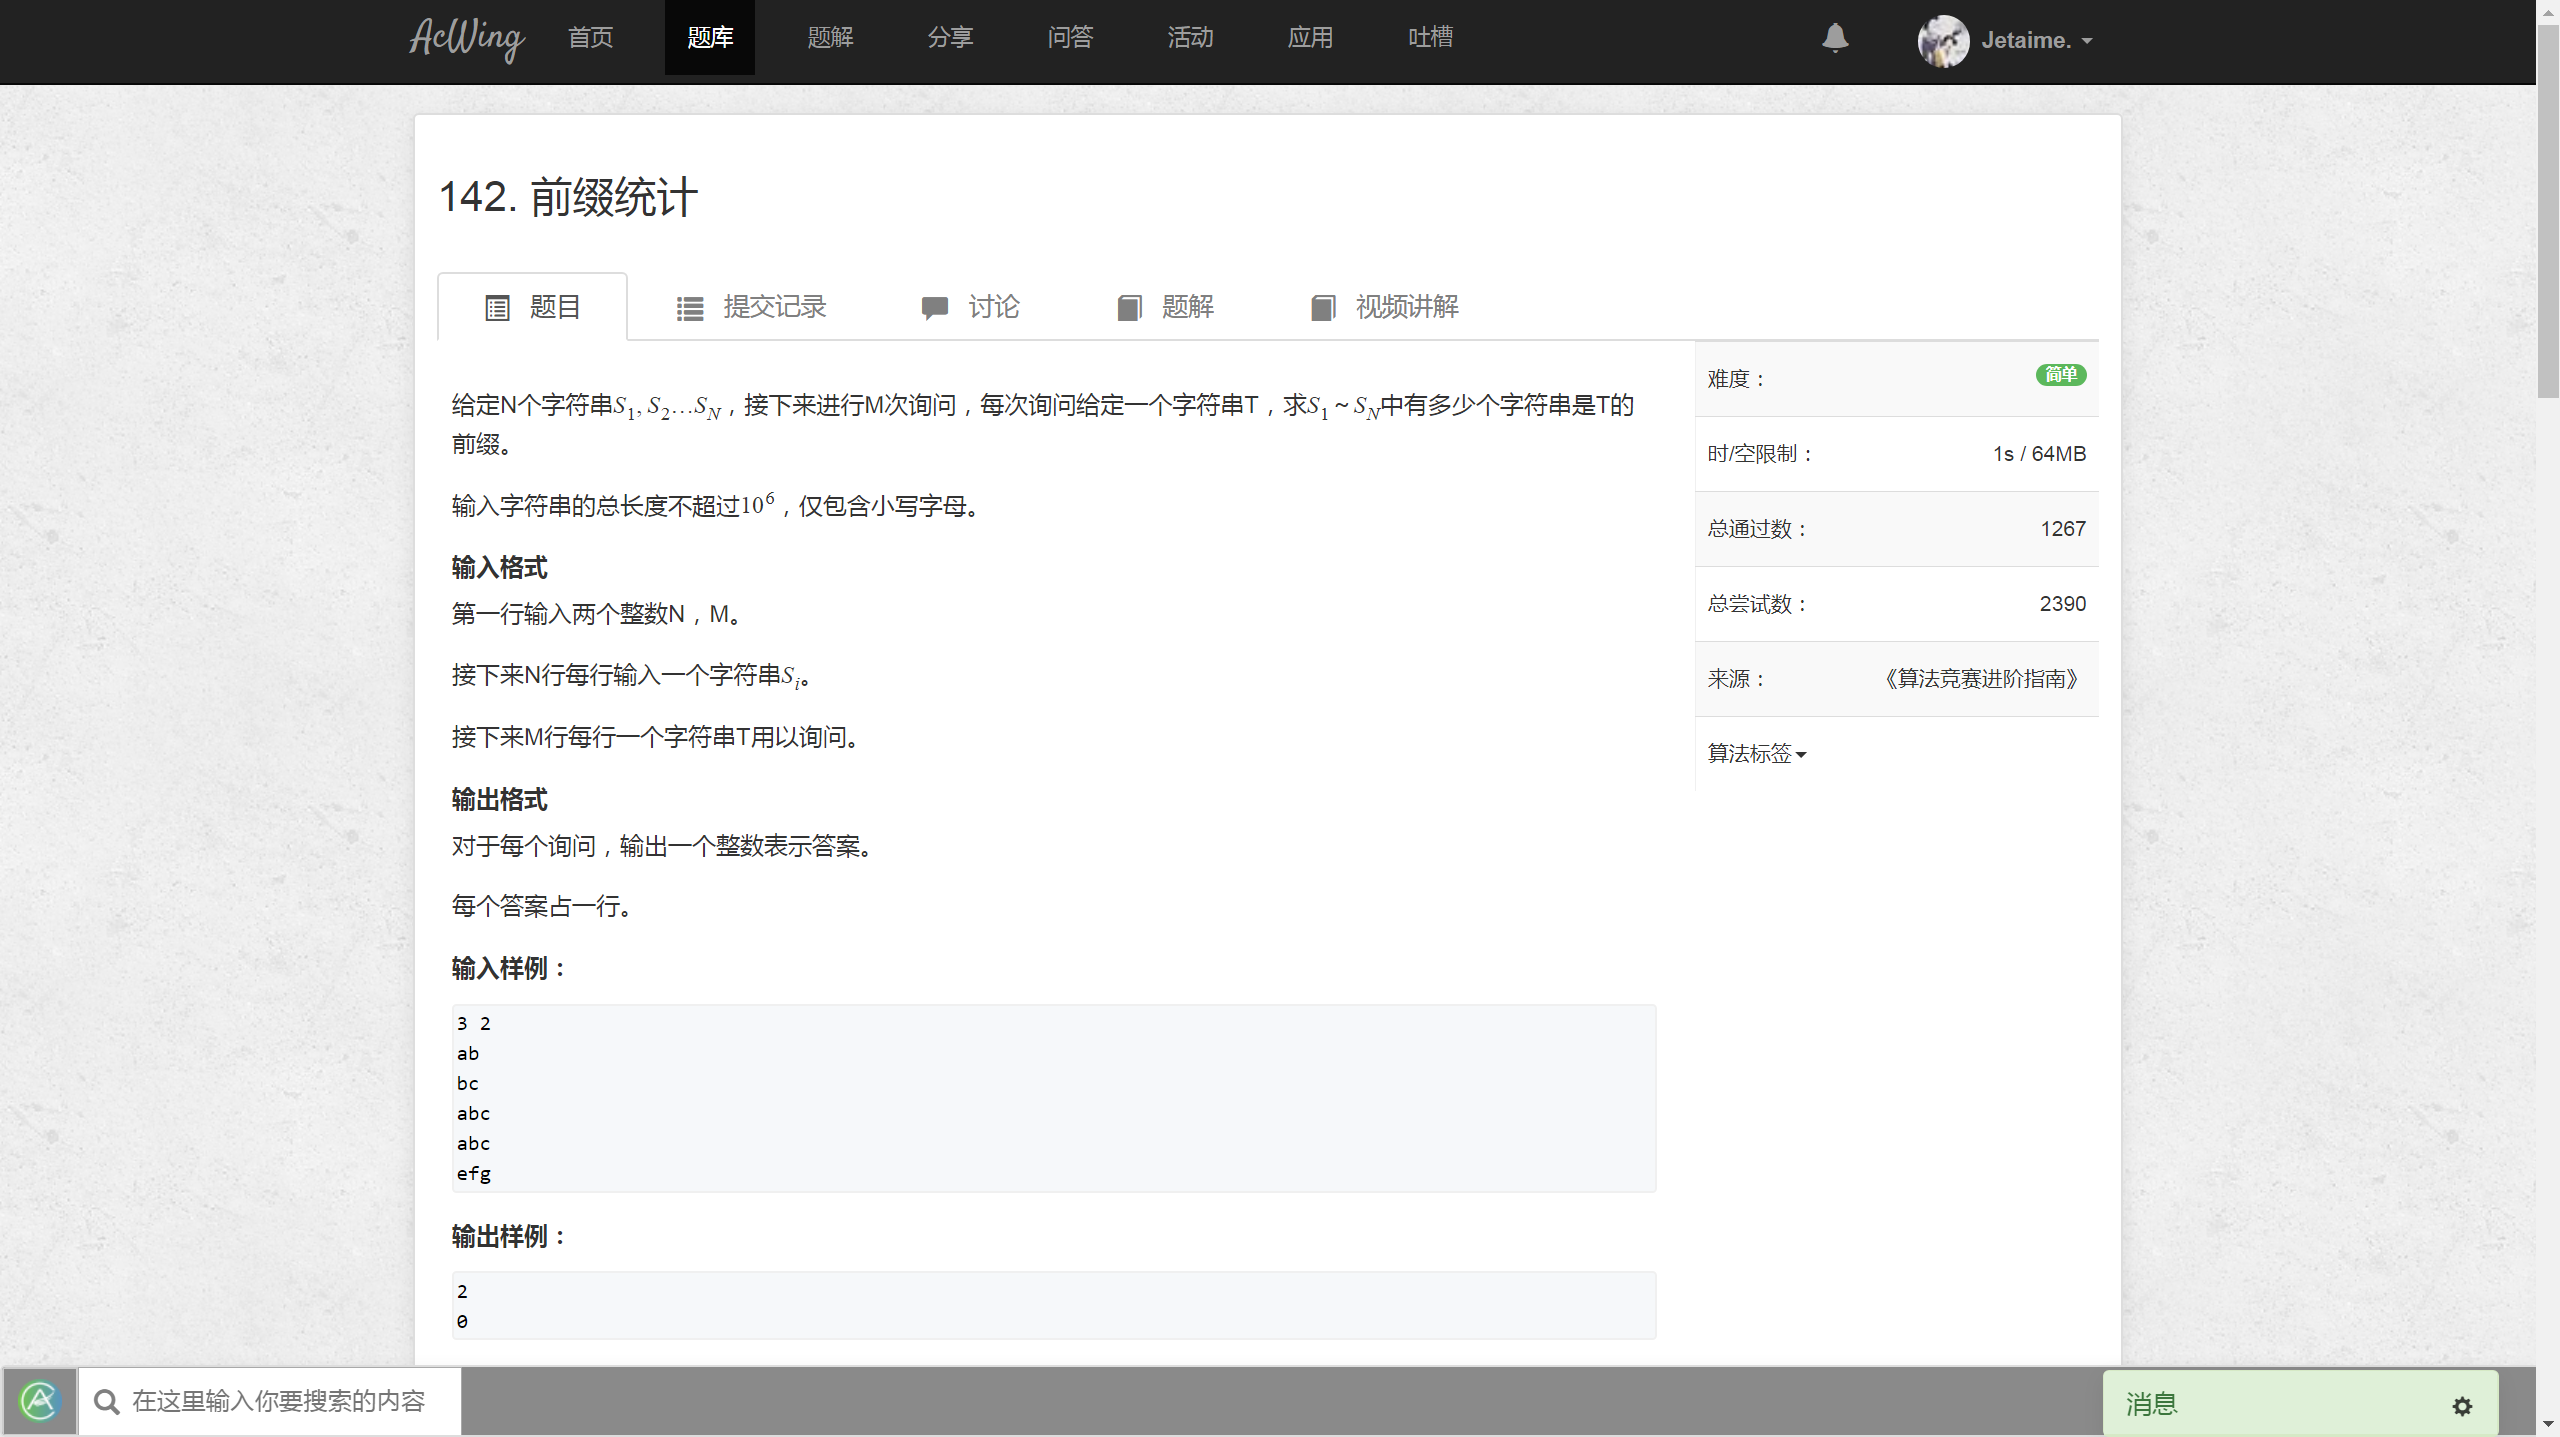The width and height of the screenshot is (2560, 1437).
Task: Open the 问答 menu item
Action: tap(1069, 37)
